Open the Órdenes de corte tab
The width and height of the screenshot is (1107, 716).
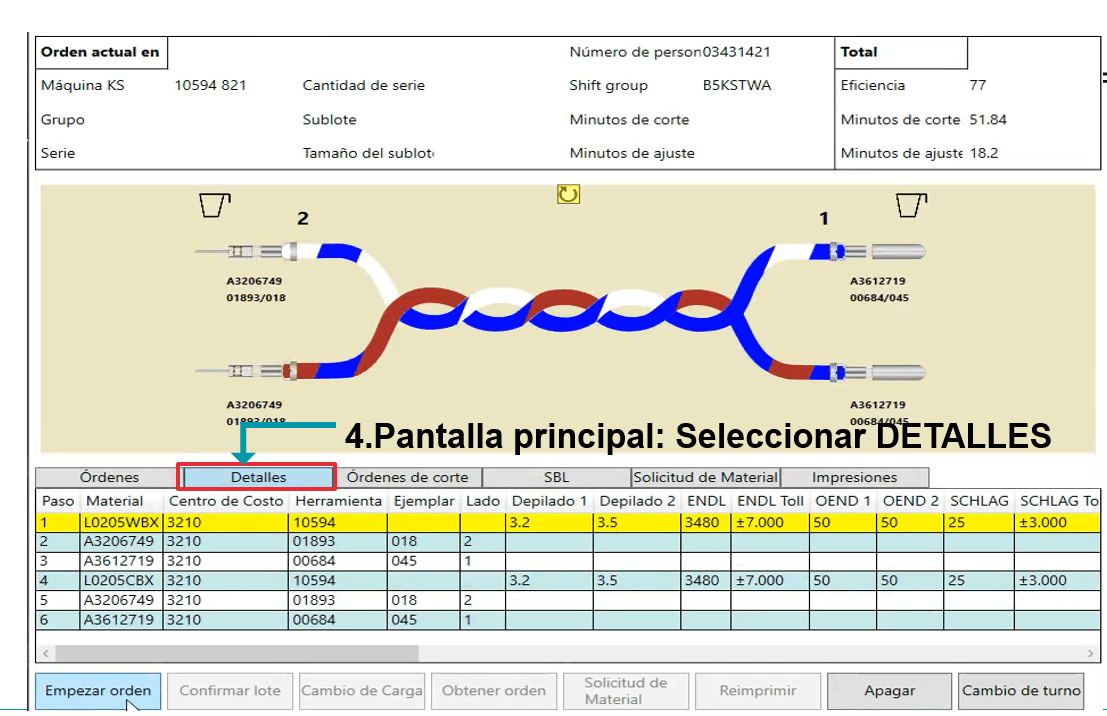(x=407, y=477)
